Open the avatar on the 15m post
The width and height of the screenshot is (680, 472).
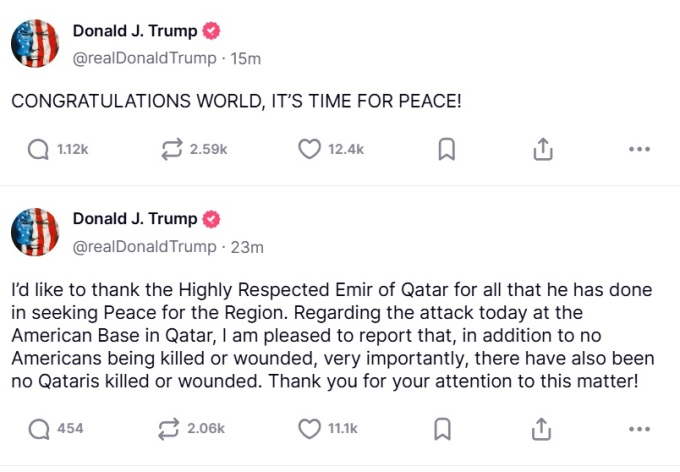(x=35, y=43)
